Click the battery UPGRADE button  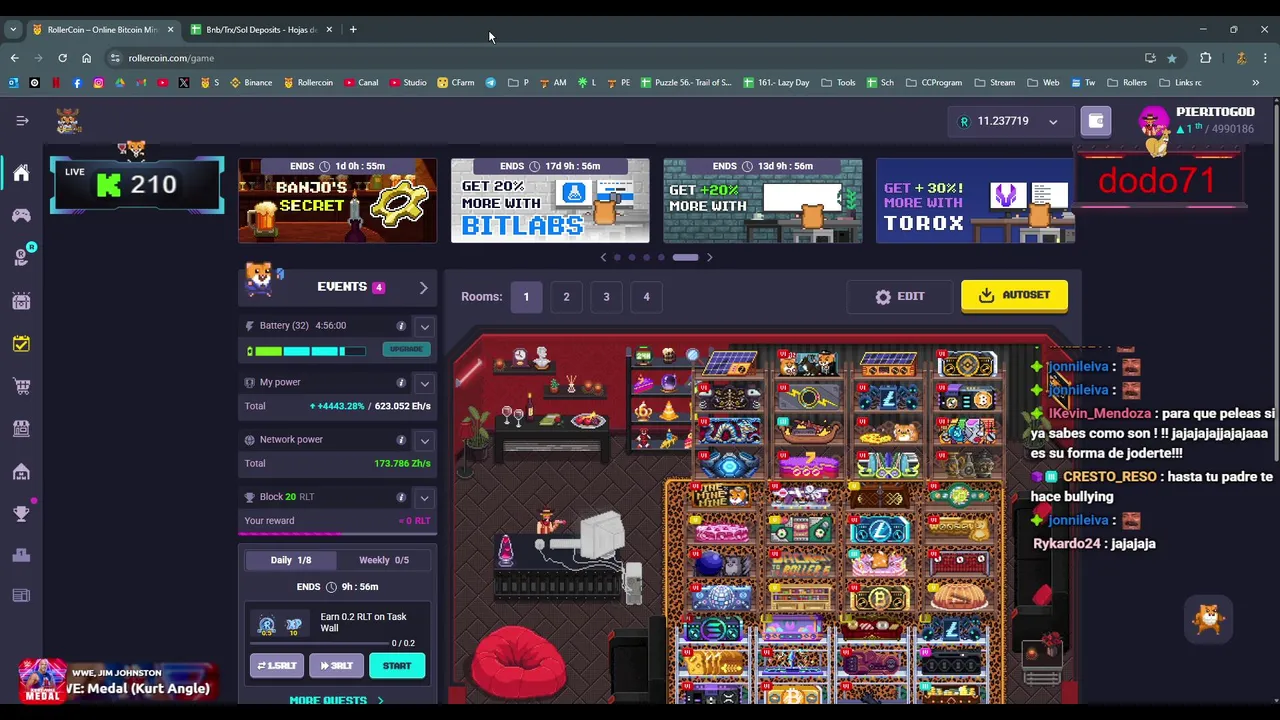point(406,349)
